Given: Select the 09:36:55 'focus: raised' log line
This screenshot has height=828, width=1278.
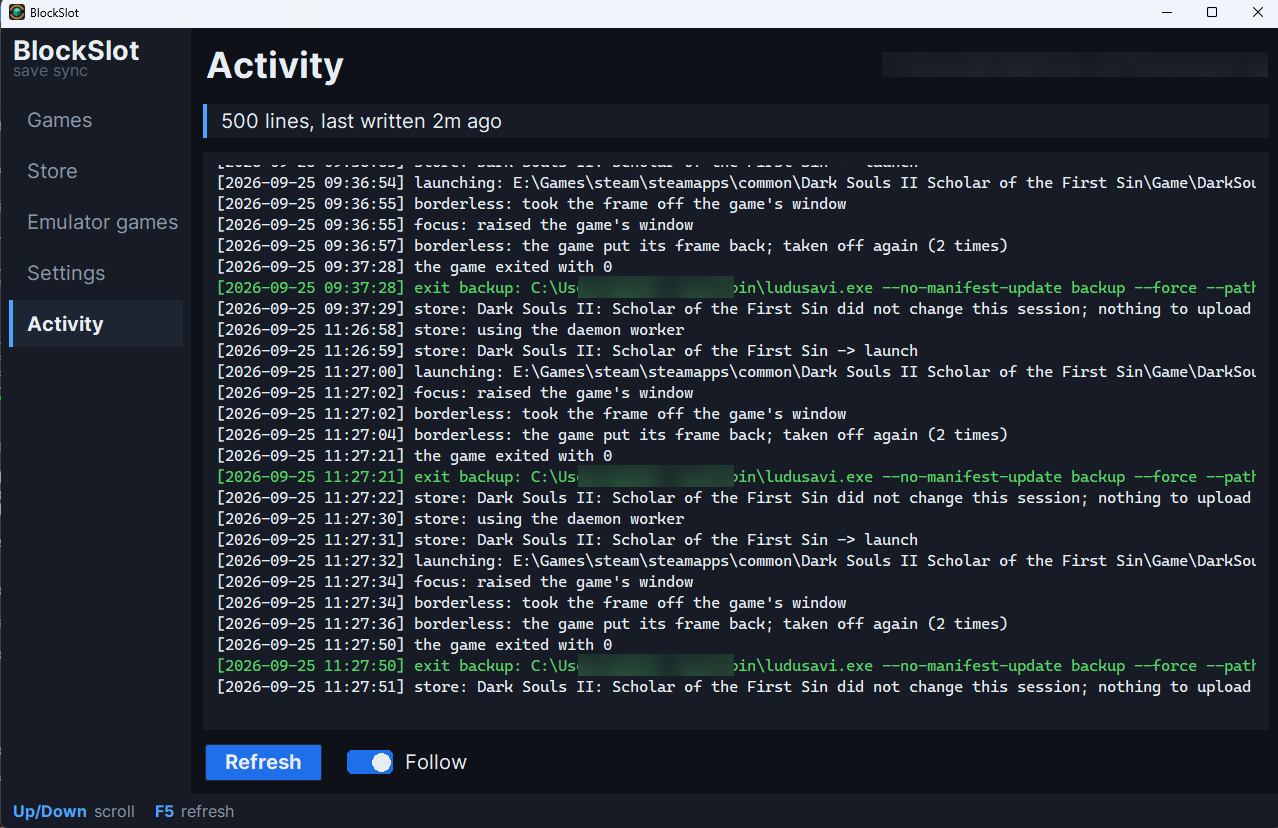Looking at the screenshot, I should point(455,225).
